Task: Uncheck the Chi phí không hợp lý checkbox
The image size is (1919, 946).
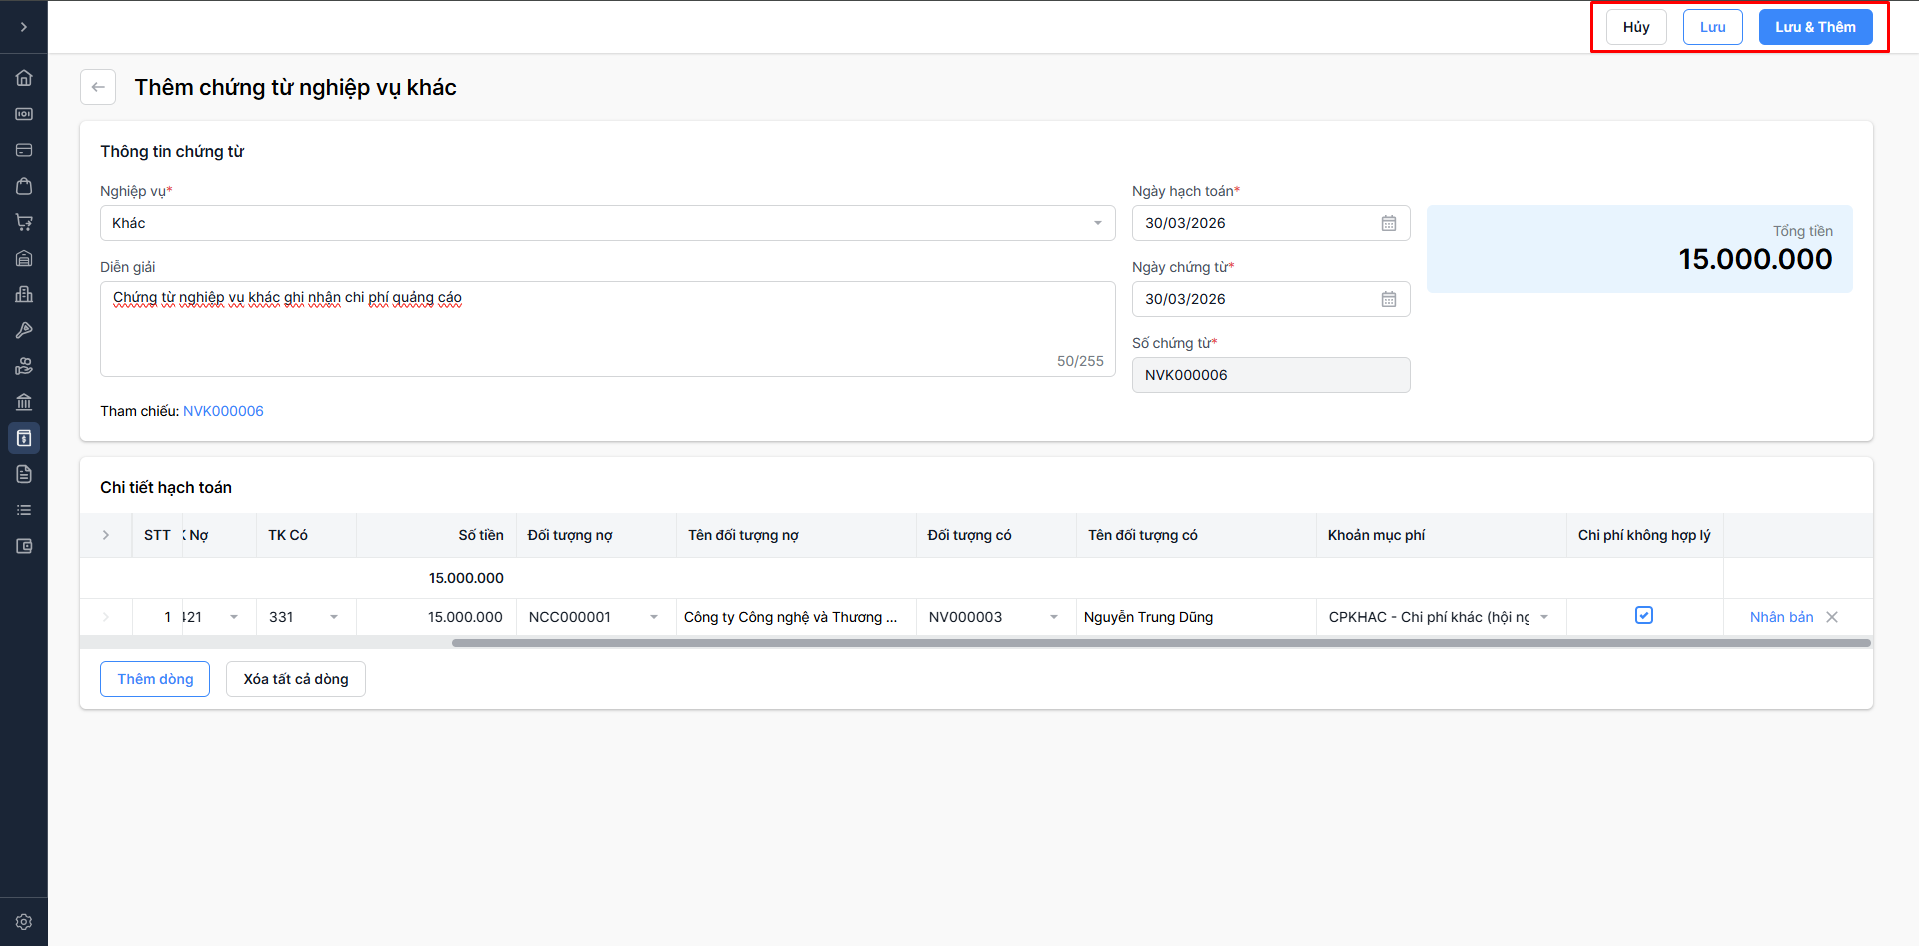Action: 1644,616
